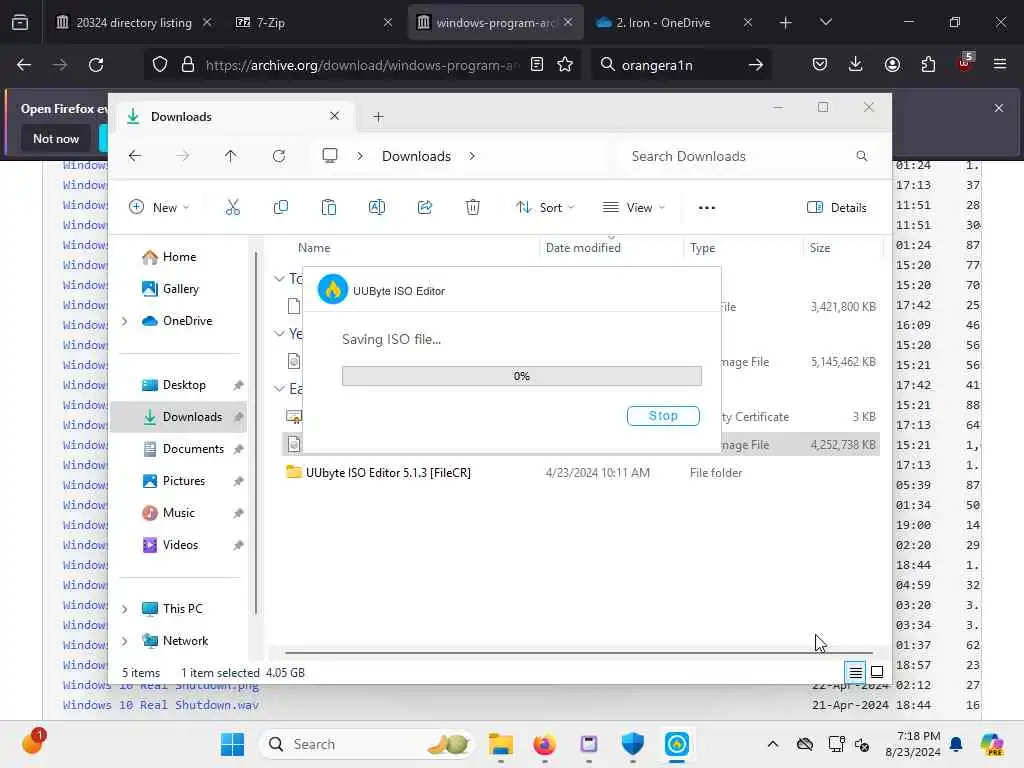Click the Firefox search box with orangera1n
Viewport: 1024px width, 768px height.
pyautogui.click(x=681, y=65)
